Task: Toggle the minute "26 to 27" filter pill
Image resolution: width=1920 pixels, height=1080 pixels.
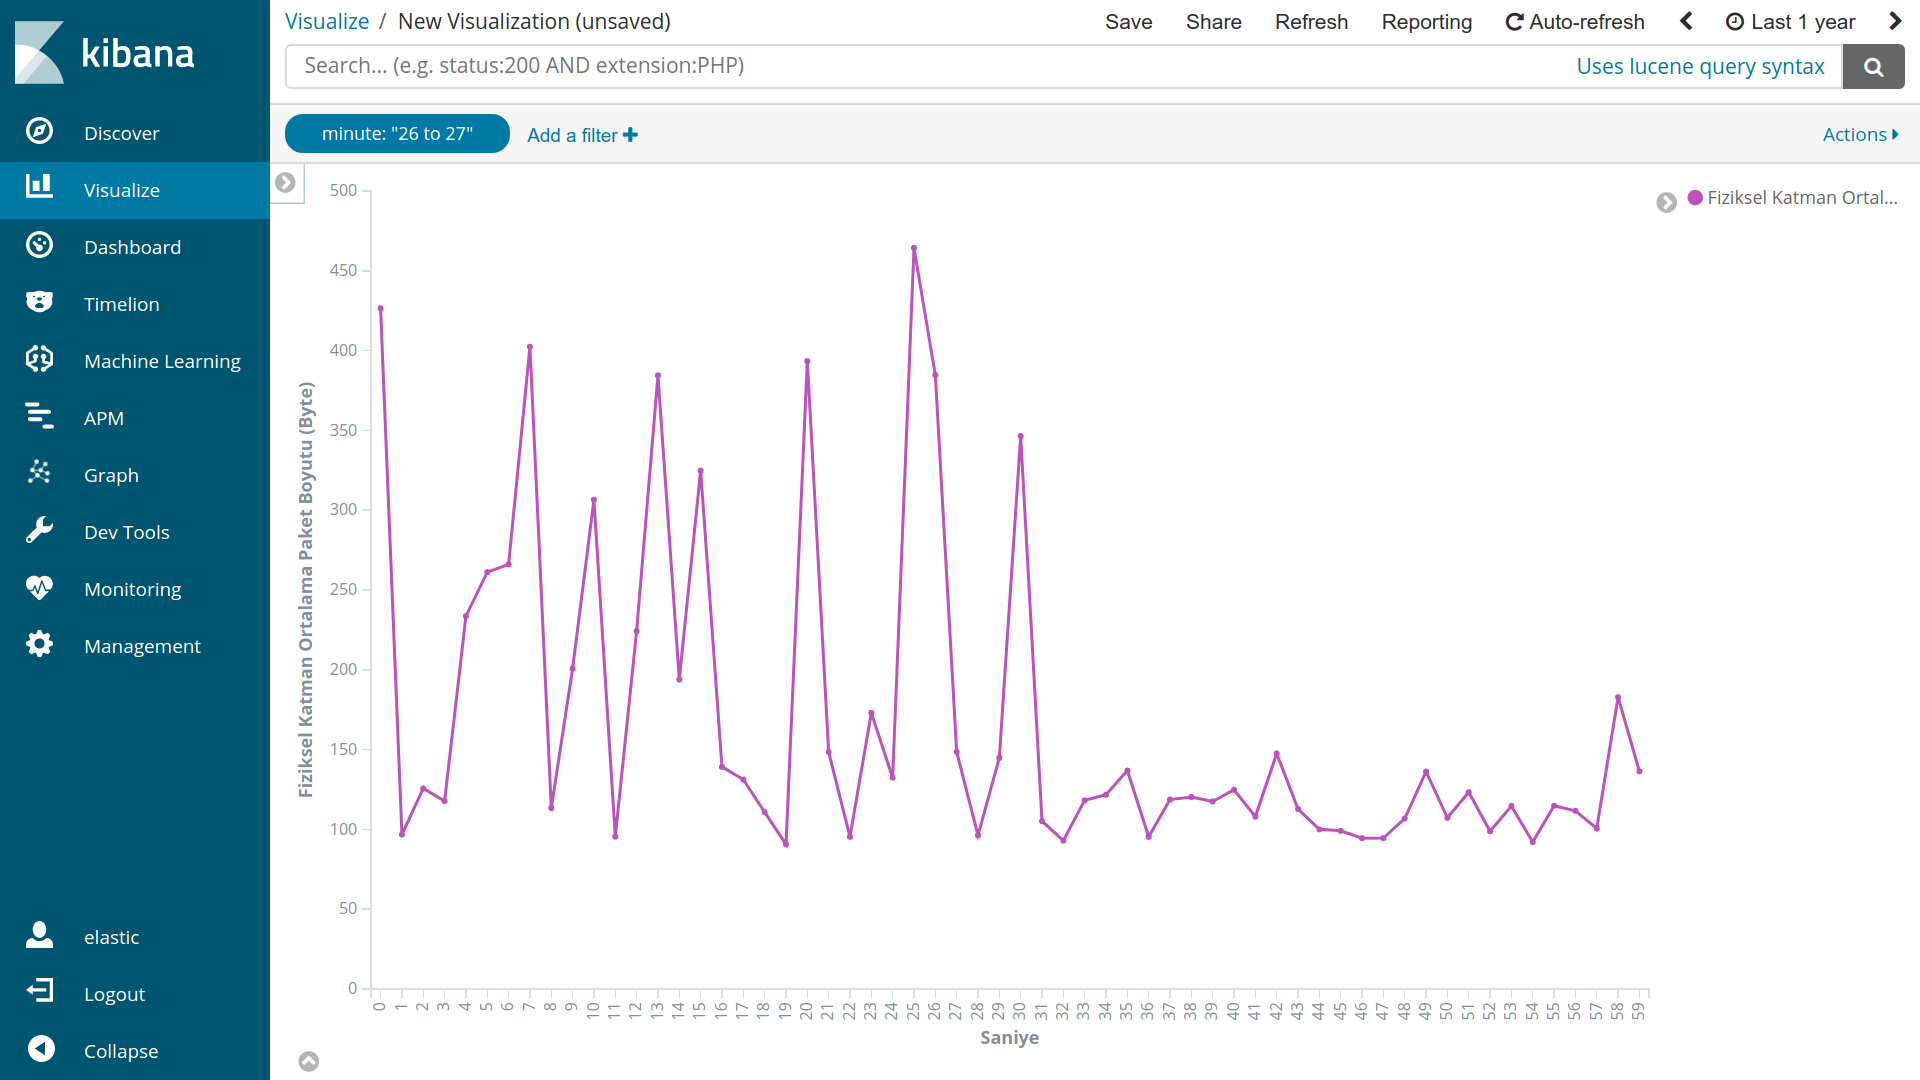Action: click(397, 134)
